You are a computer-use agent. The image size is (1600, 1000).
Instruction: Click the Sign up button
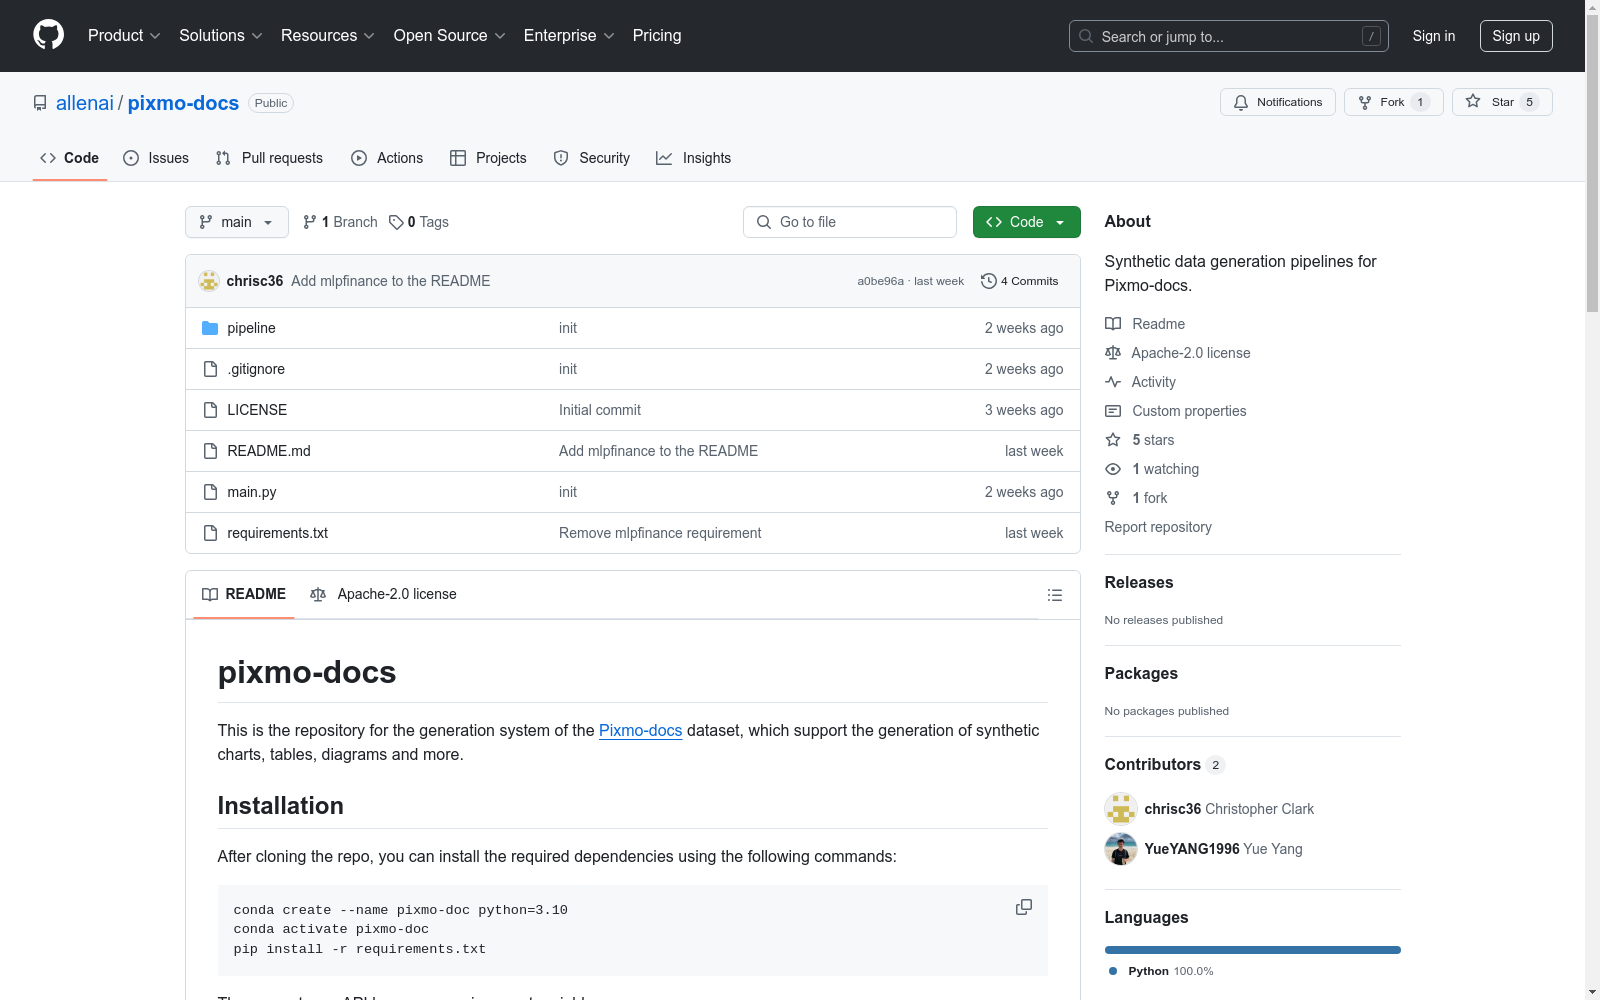1516,36
